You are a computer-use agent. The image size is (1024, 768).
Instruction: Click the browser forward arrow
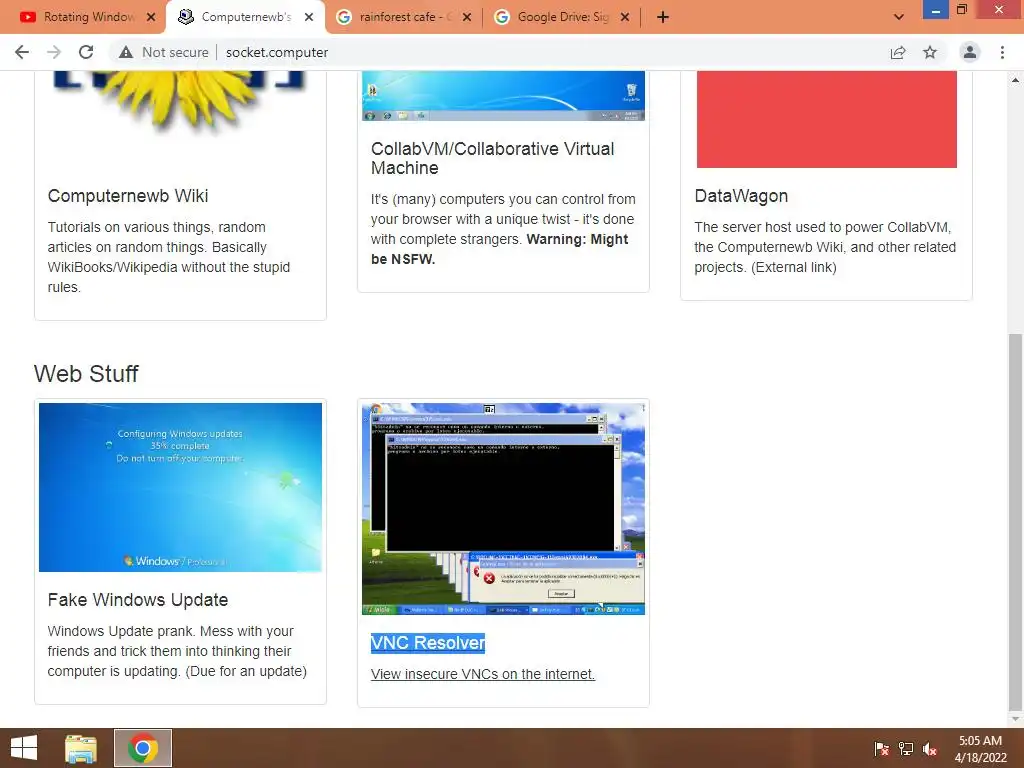[x=54, y=52]
